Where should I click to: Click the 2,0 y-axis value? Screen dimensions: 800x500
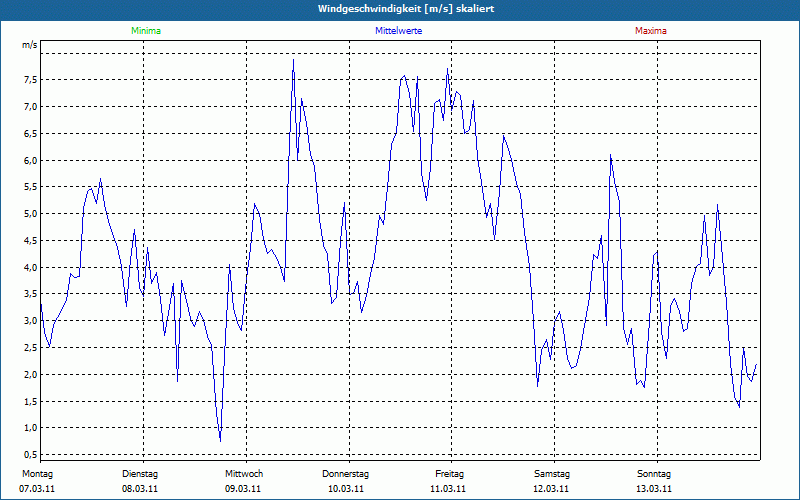(30, 374)
